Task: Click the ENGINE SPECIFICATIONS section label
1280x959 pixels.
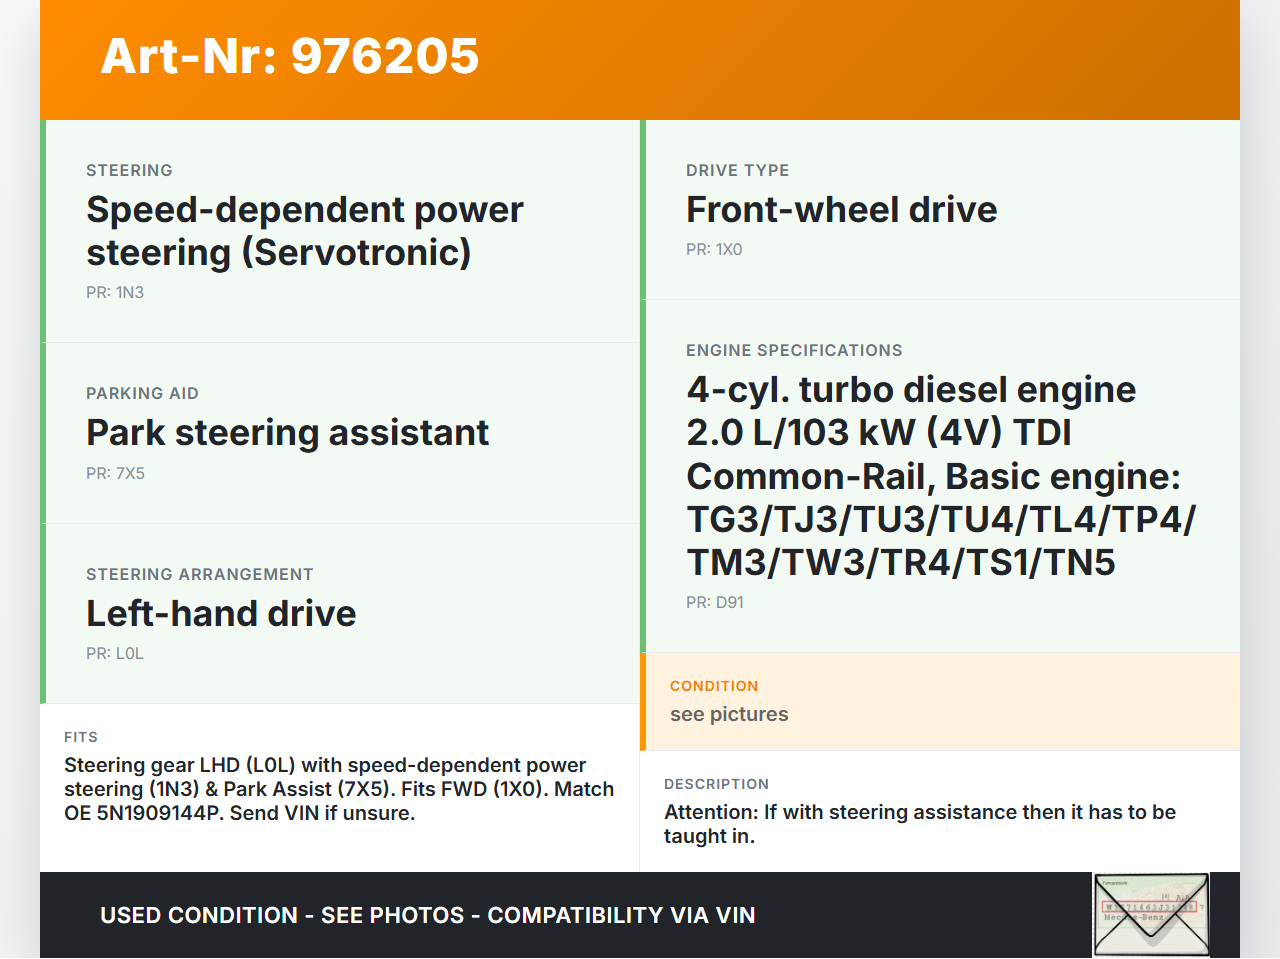Action: click(x=794, y=351)
